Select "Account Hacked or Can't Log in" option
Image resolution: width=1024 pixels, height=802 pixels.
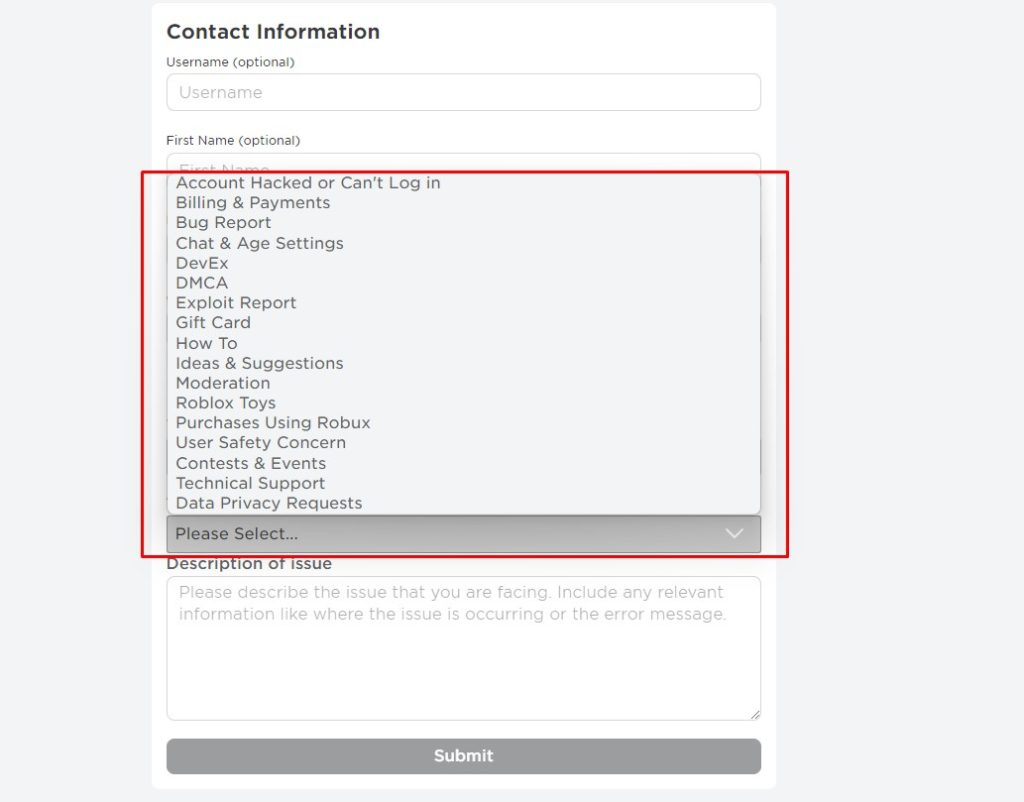point(306,183)
